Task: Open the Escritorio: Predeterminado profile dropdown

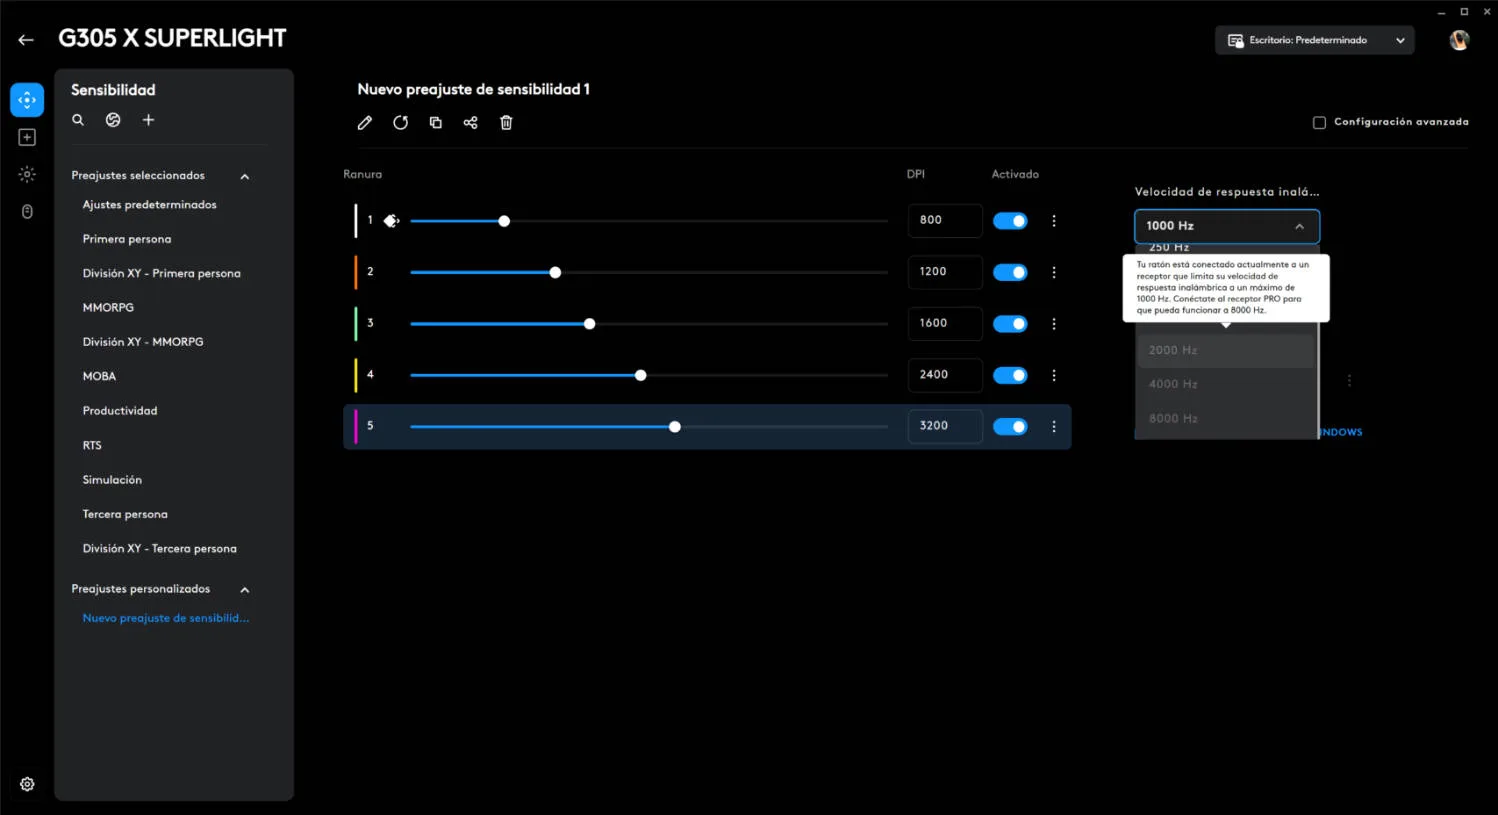Action: pos(1314,40)
